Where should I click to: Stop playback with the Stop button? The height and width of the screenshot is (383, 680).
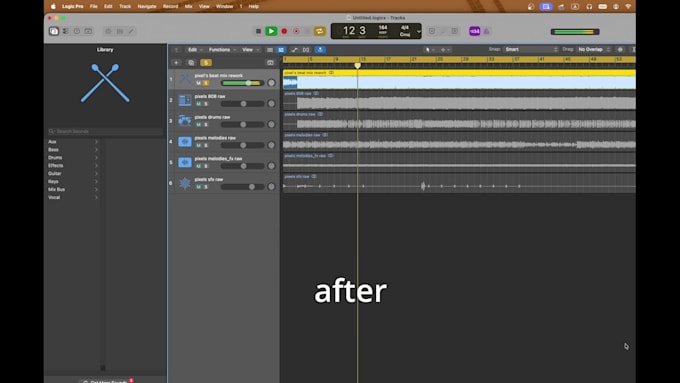[258, 31]
